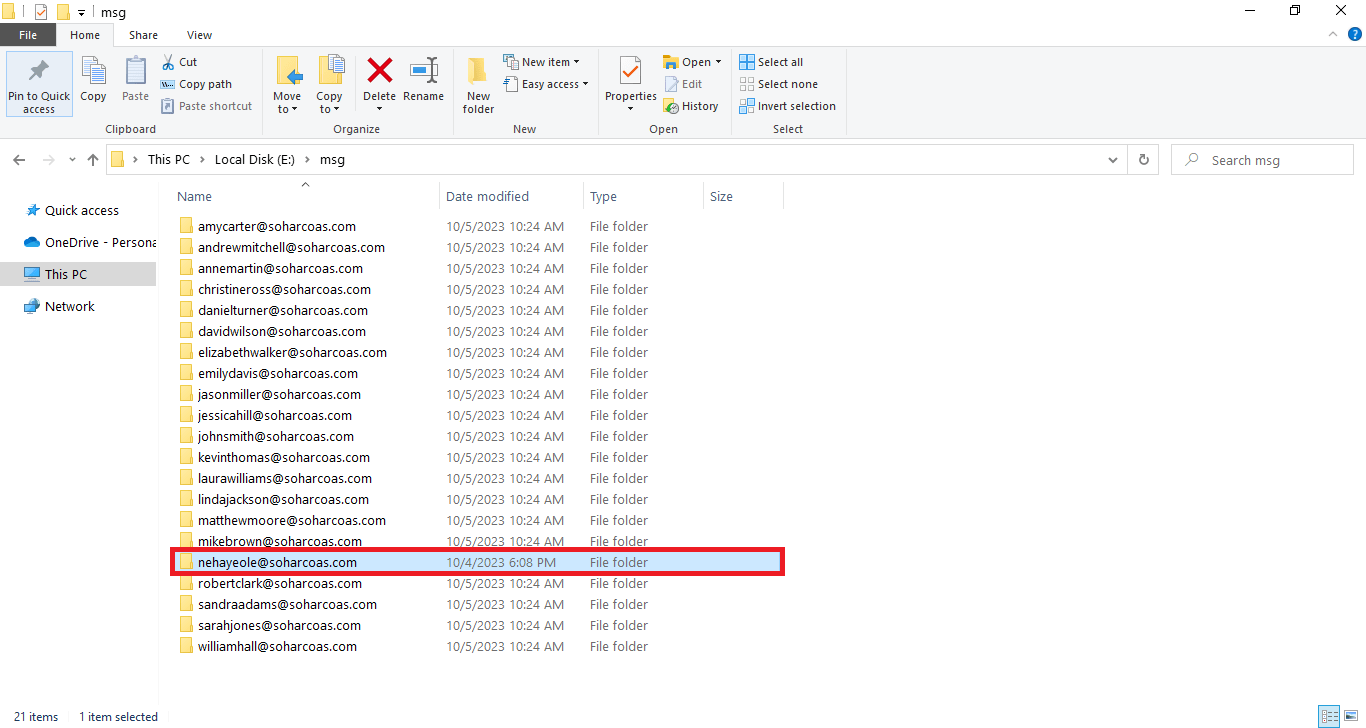Image resolution: width=1366 pixels, height=728 pixels.
Task: Show the History of the selected item
Action: [691, 106]
